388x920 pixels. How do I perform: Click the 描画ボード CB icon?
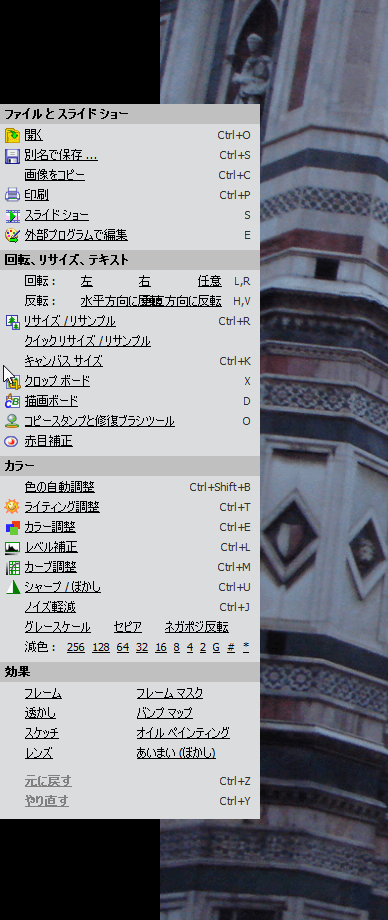[12, 401]
